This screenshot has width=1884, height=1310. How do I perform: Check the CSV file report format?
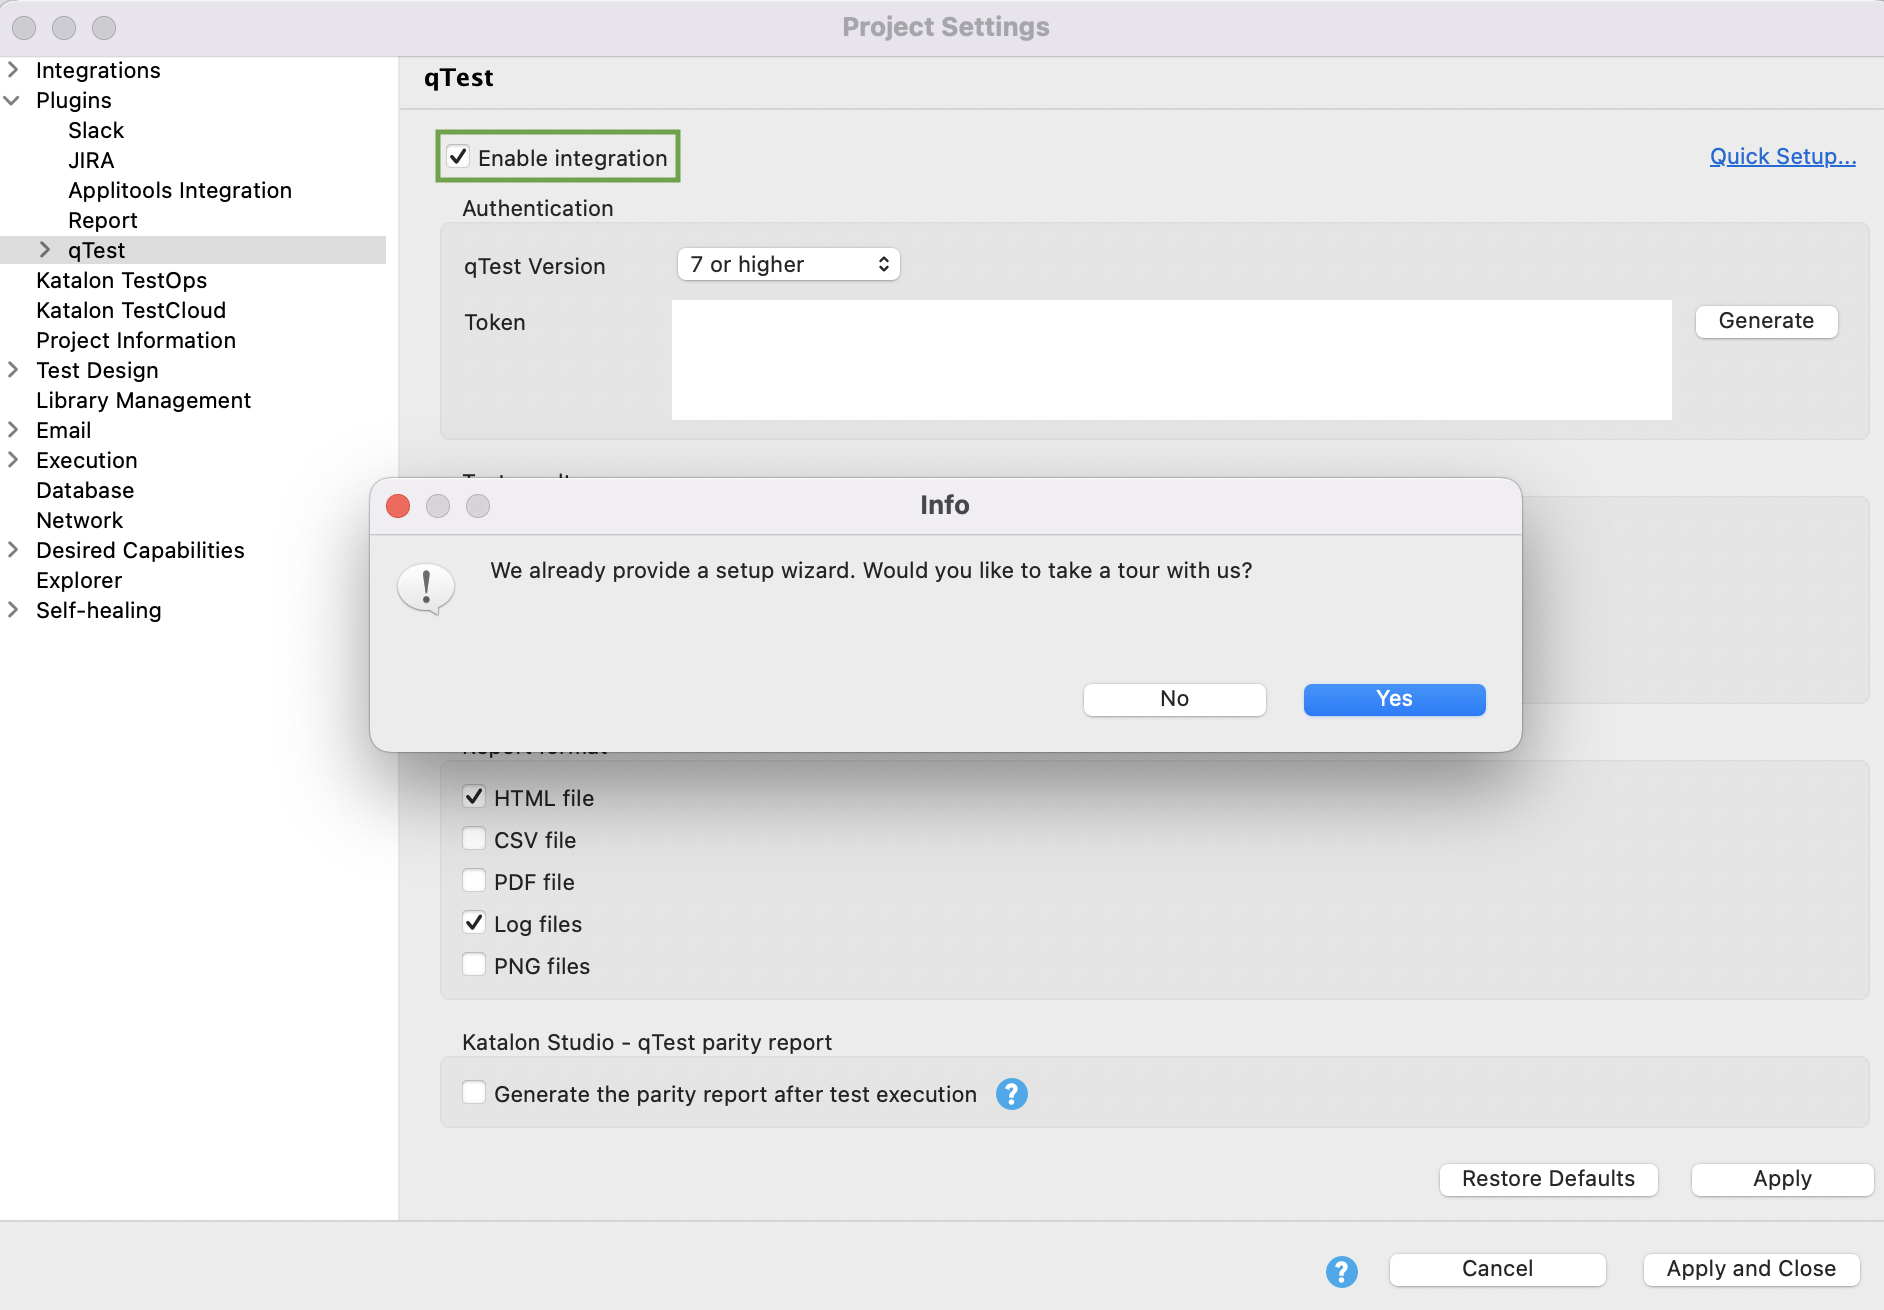[x=474, y=838]
